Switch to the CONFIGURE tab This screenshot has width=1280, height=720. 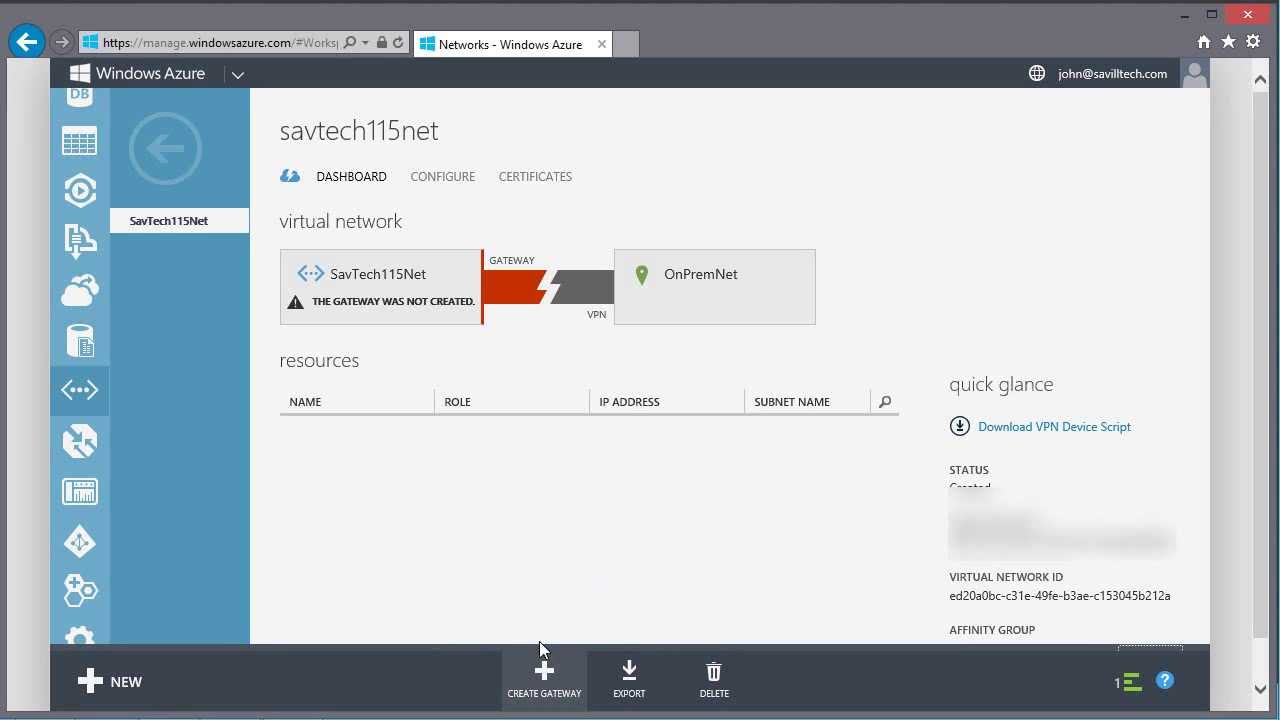pyautogui.click(x=442, y=176)
